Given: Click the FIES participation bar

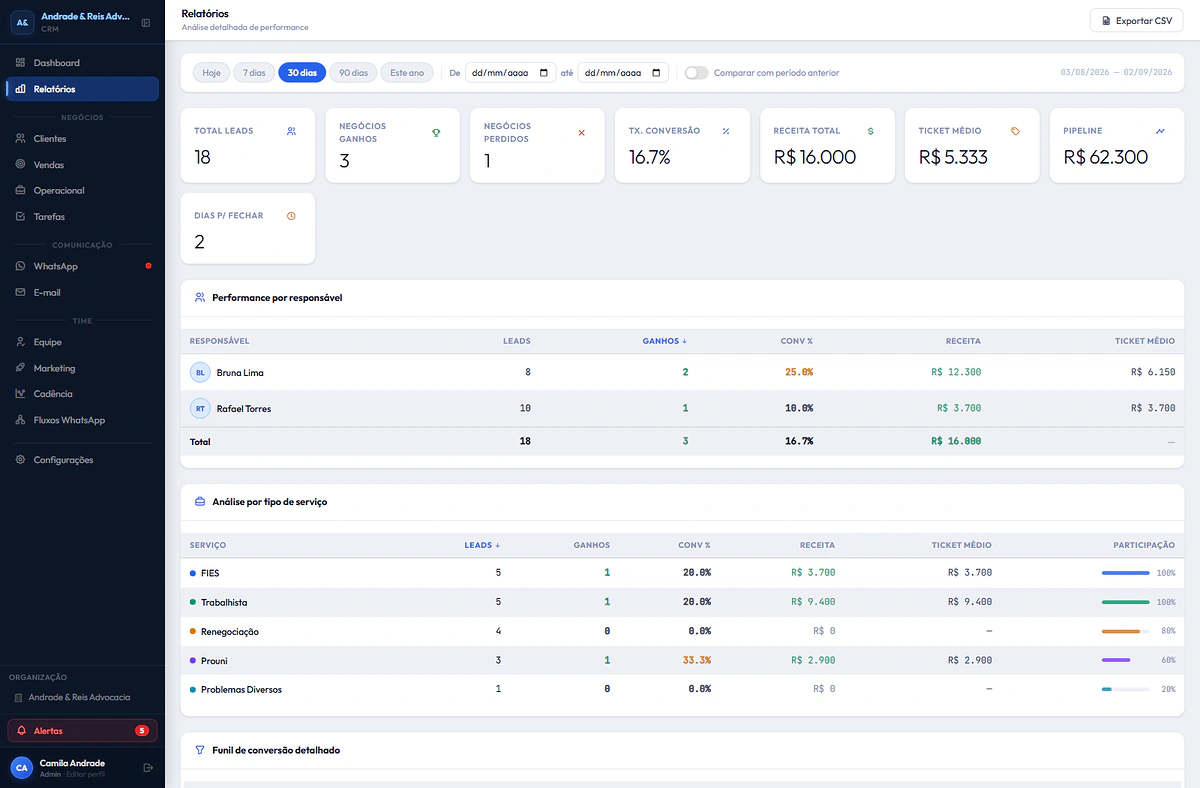Looking at the screenshot, I should 1125,573.
